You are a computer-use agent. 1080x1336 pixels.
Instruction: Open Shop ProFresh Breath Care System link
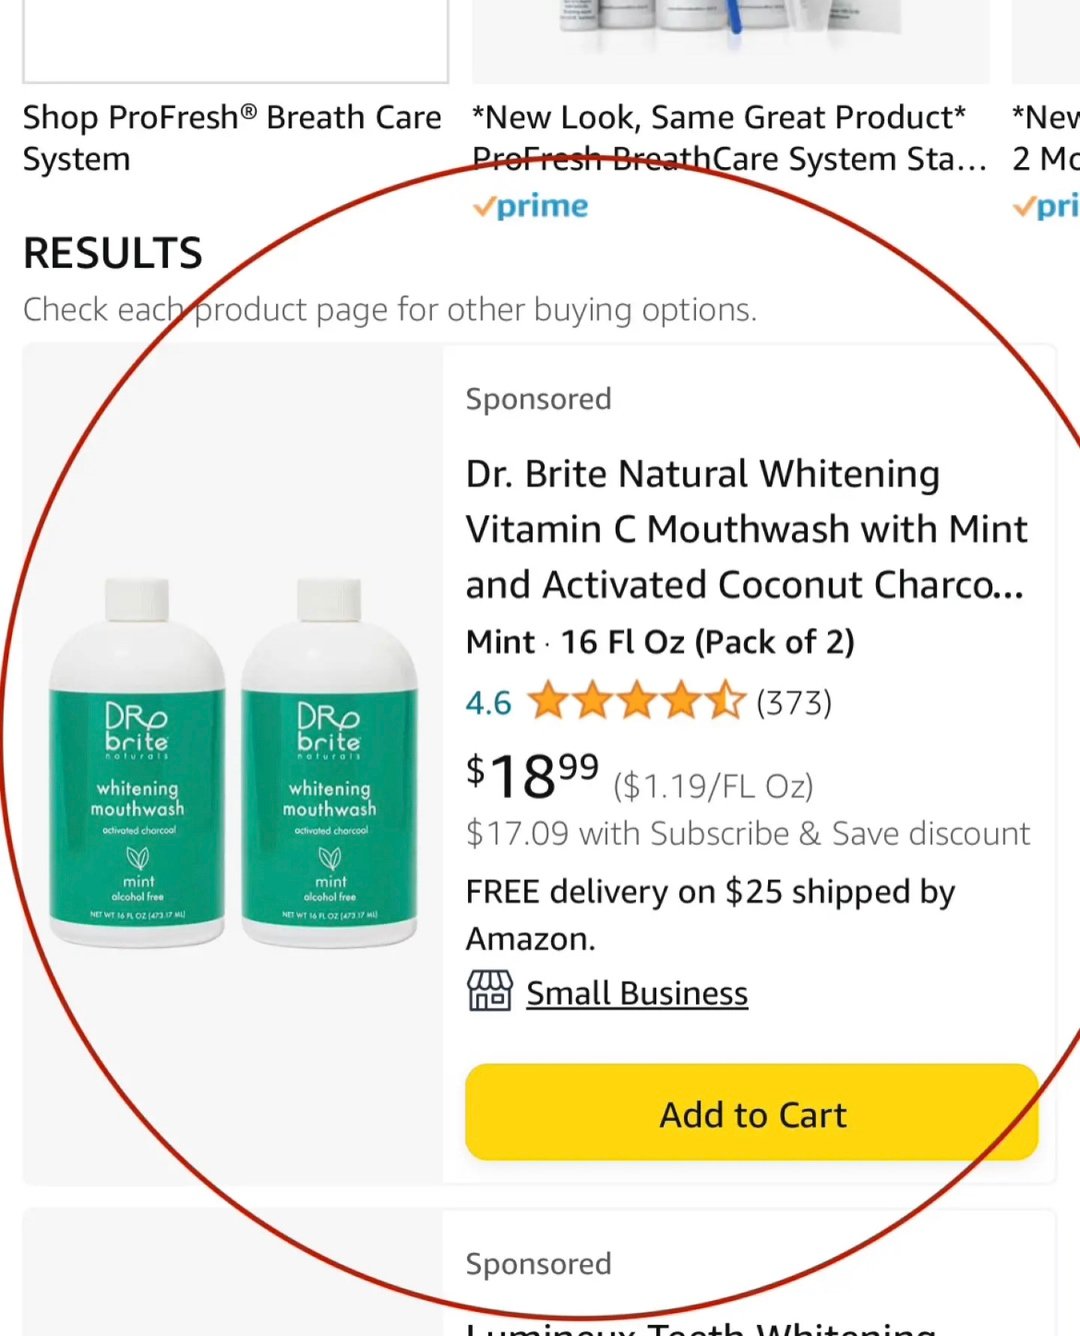point(232,138)
